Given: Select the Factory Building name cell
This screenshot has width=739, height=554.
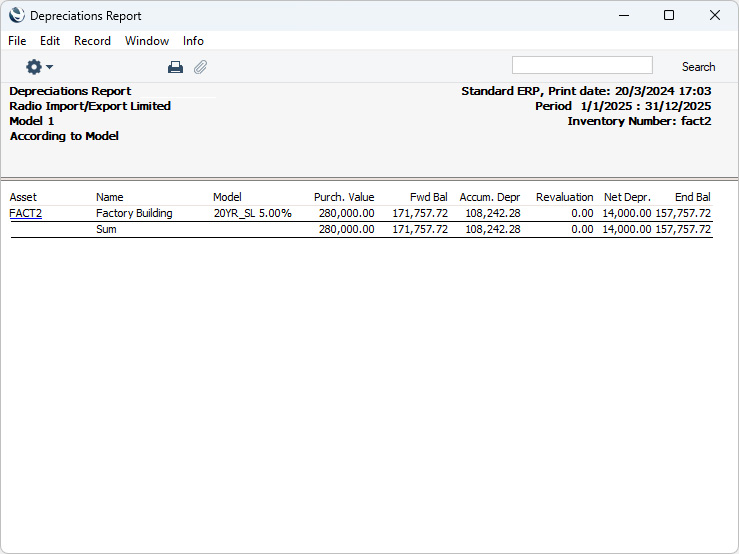Looking at the screenshot, I should [x=134, y=213].
